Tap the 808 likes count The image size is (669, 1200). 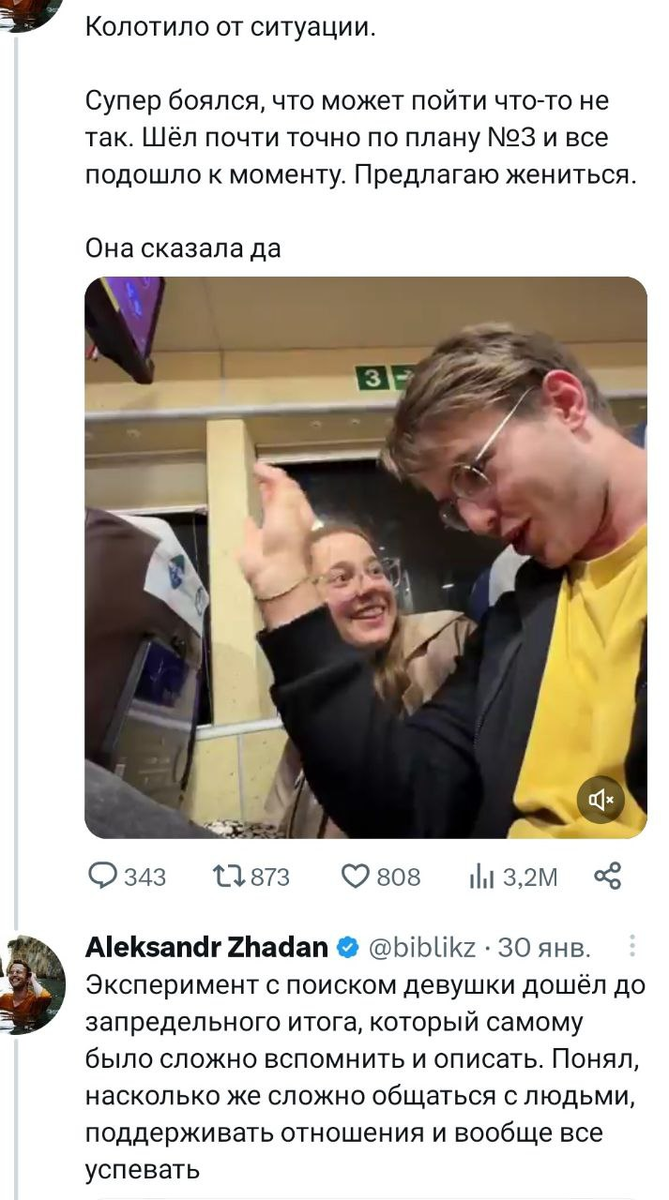[399, 877]
